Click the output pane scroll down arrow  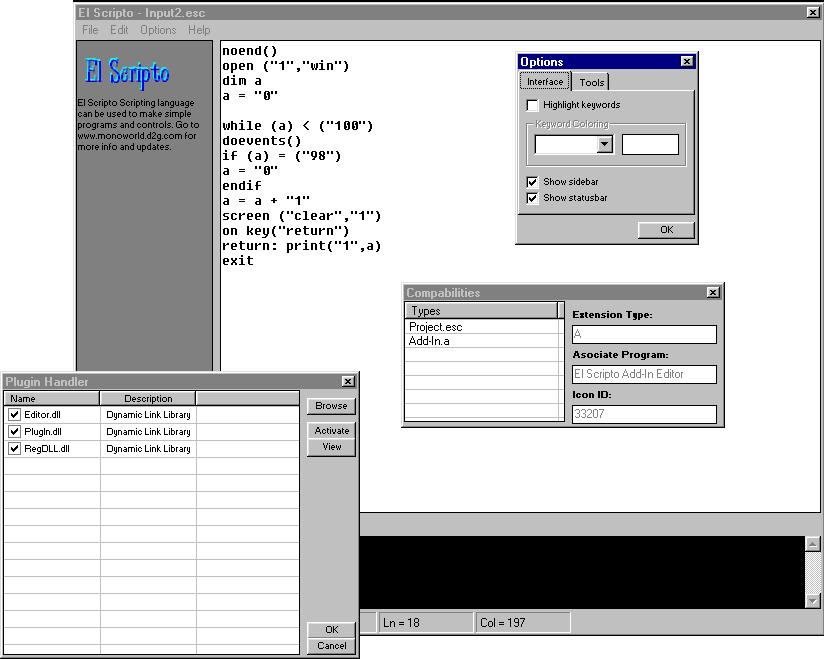tap(812, 601)
